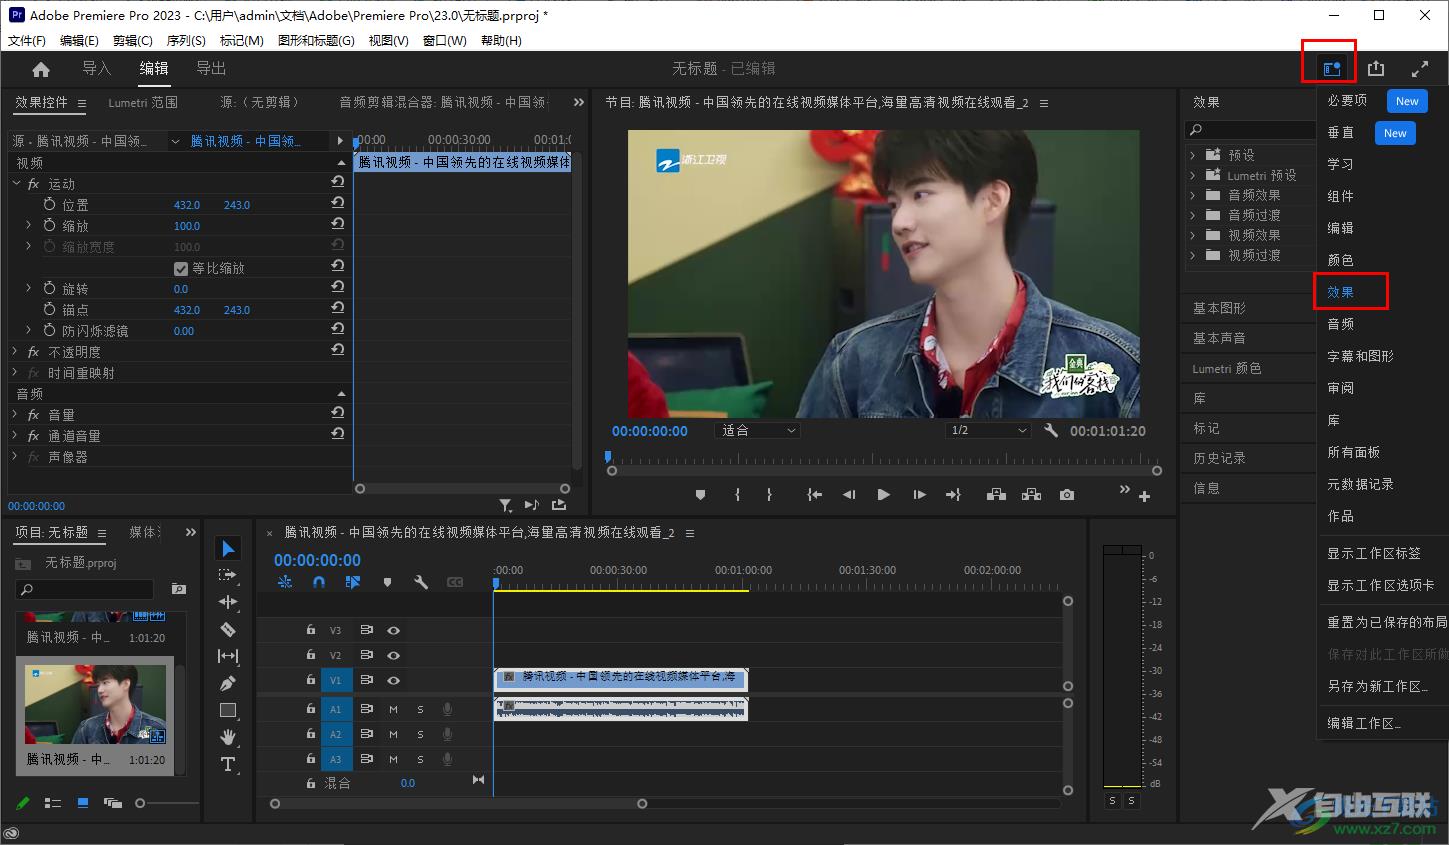This screenshot has width=1449, height=845.
Task: Open timeline display settings wrench
Action: click(x=421, y=581)
